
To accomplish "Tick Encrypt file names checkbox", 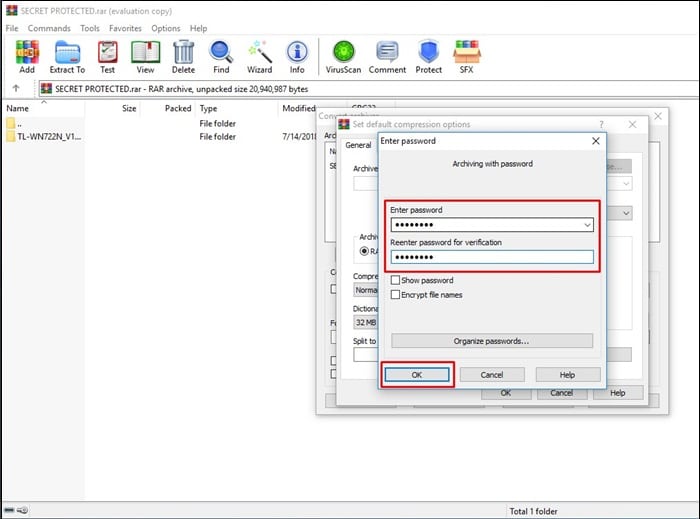I will (395, 295).
